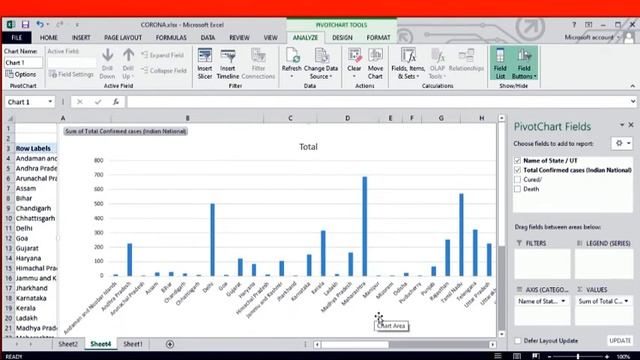Click the Insert Function fx icon
This screenshot has height=360, width=640.
[x=116, y=102]
